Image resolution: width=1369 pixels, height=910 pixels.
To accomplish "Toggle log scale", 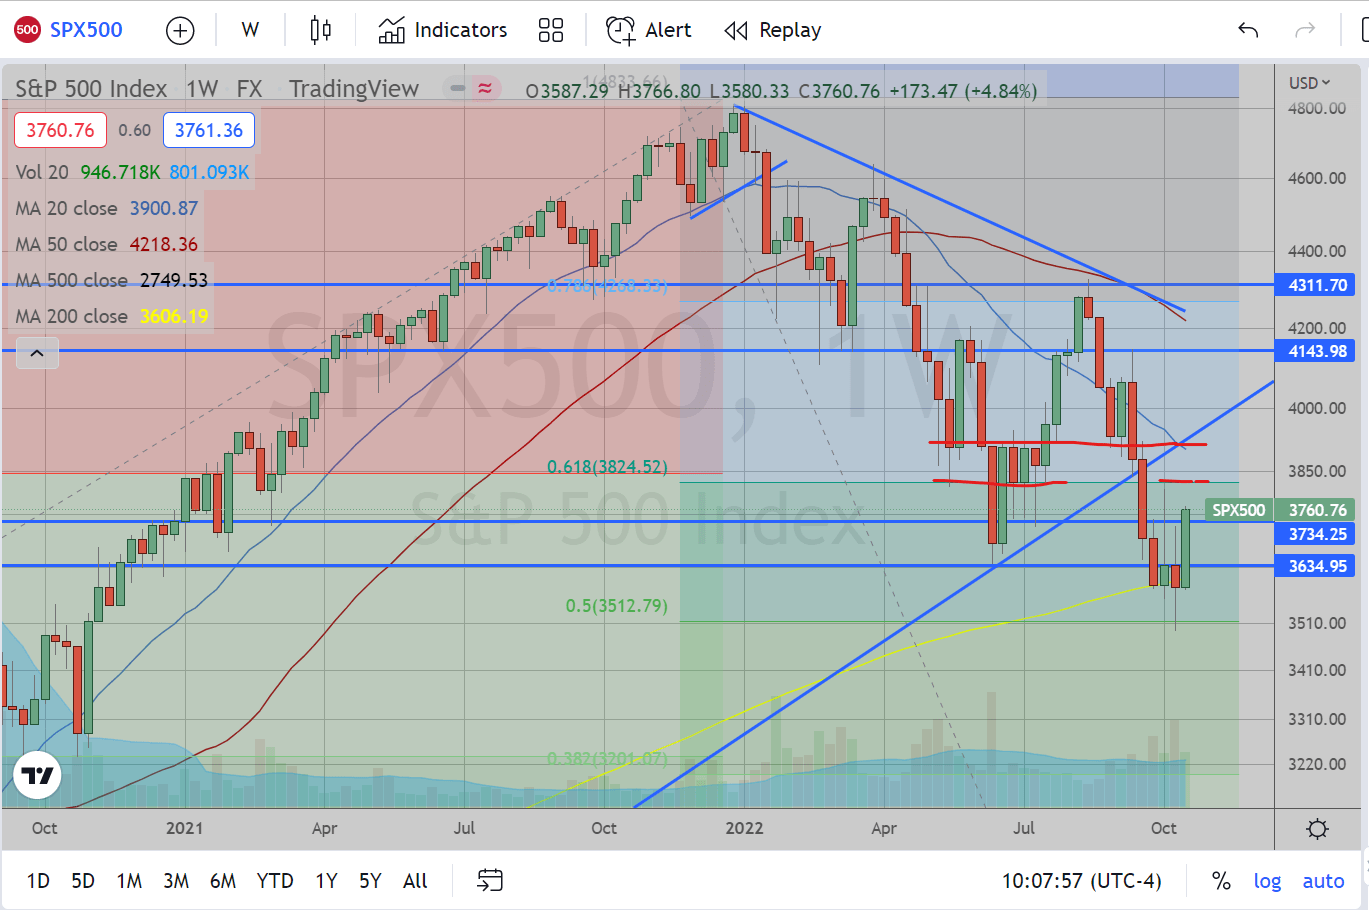I will (x=1267, y=881).
